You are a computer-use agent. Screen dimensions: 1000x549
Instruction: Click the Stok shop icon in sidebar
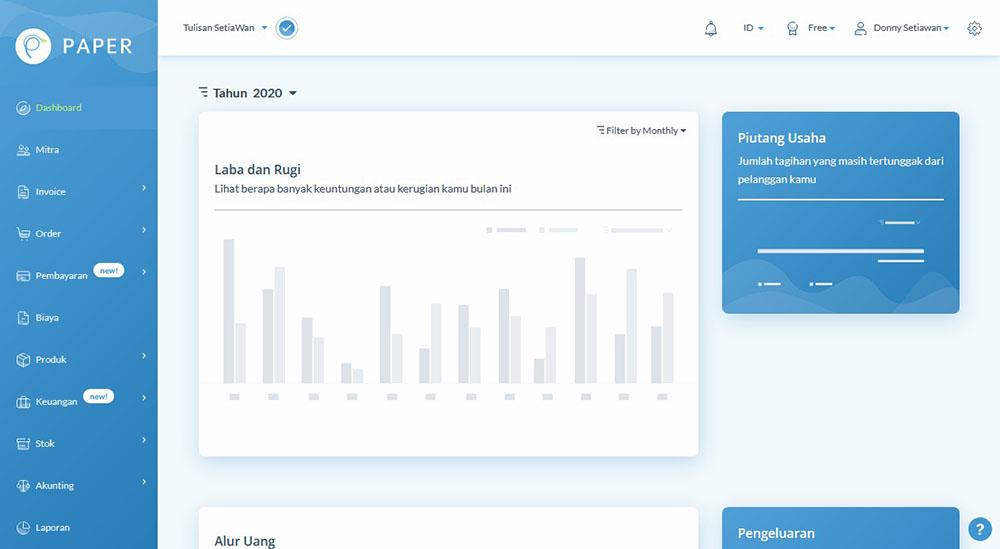(x=23, y=444)
